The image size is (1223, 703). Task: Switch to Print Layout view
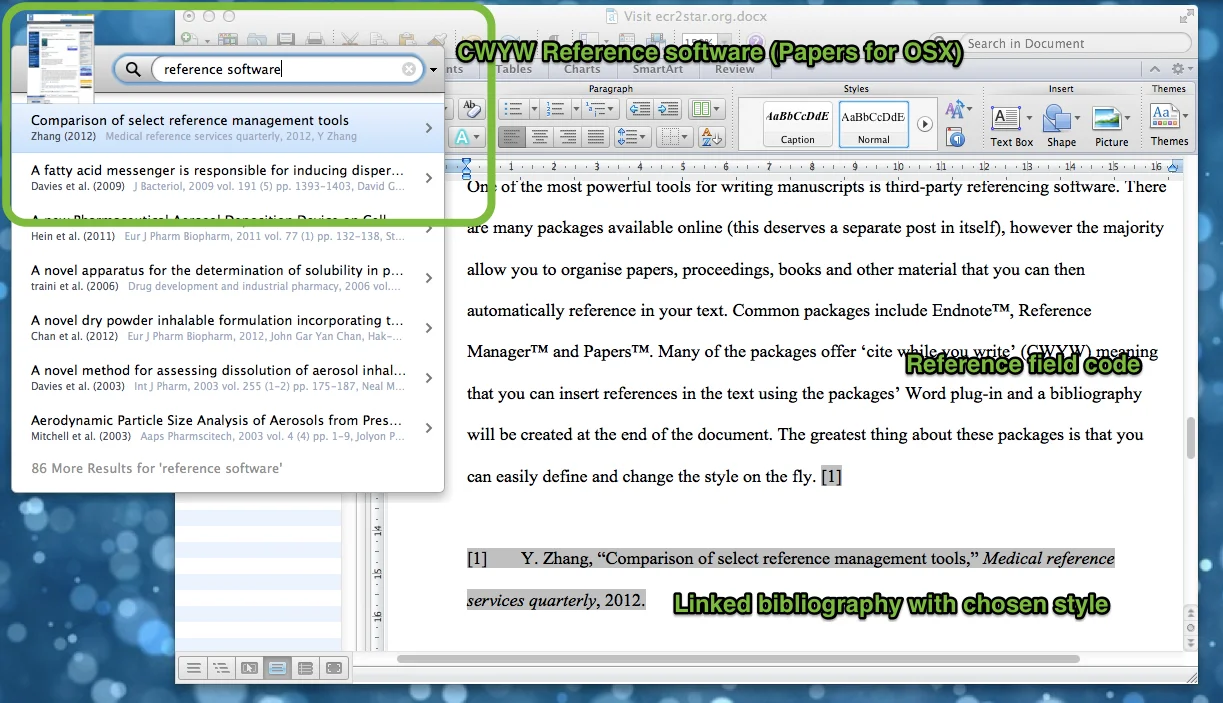pos(278,668)
